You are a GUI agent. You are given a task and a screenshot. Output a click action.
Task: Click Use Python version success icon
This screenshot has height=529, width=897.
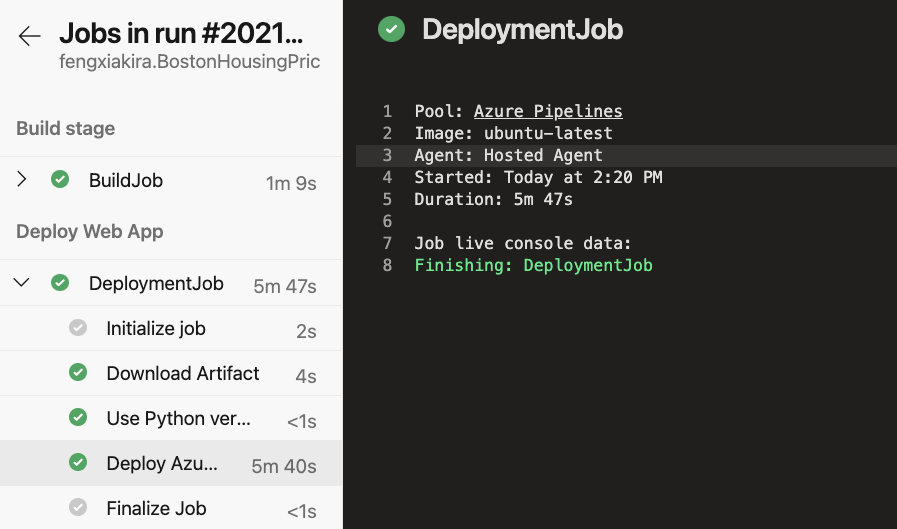78,417
